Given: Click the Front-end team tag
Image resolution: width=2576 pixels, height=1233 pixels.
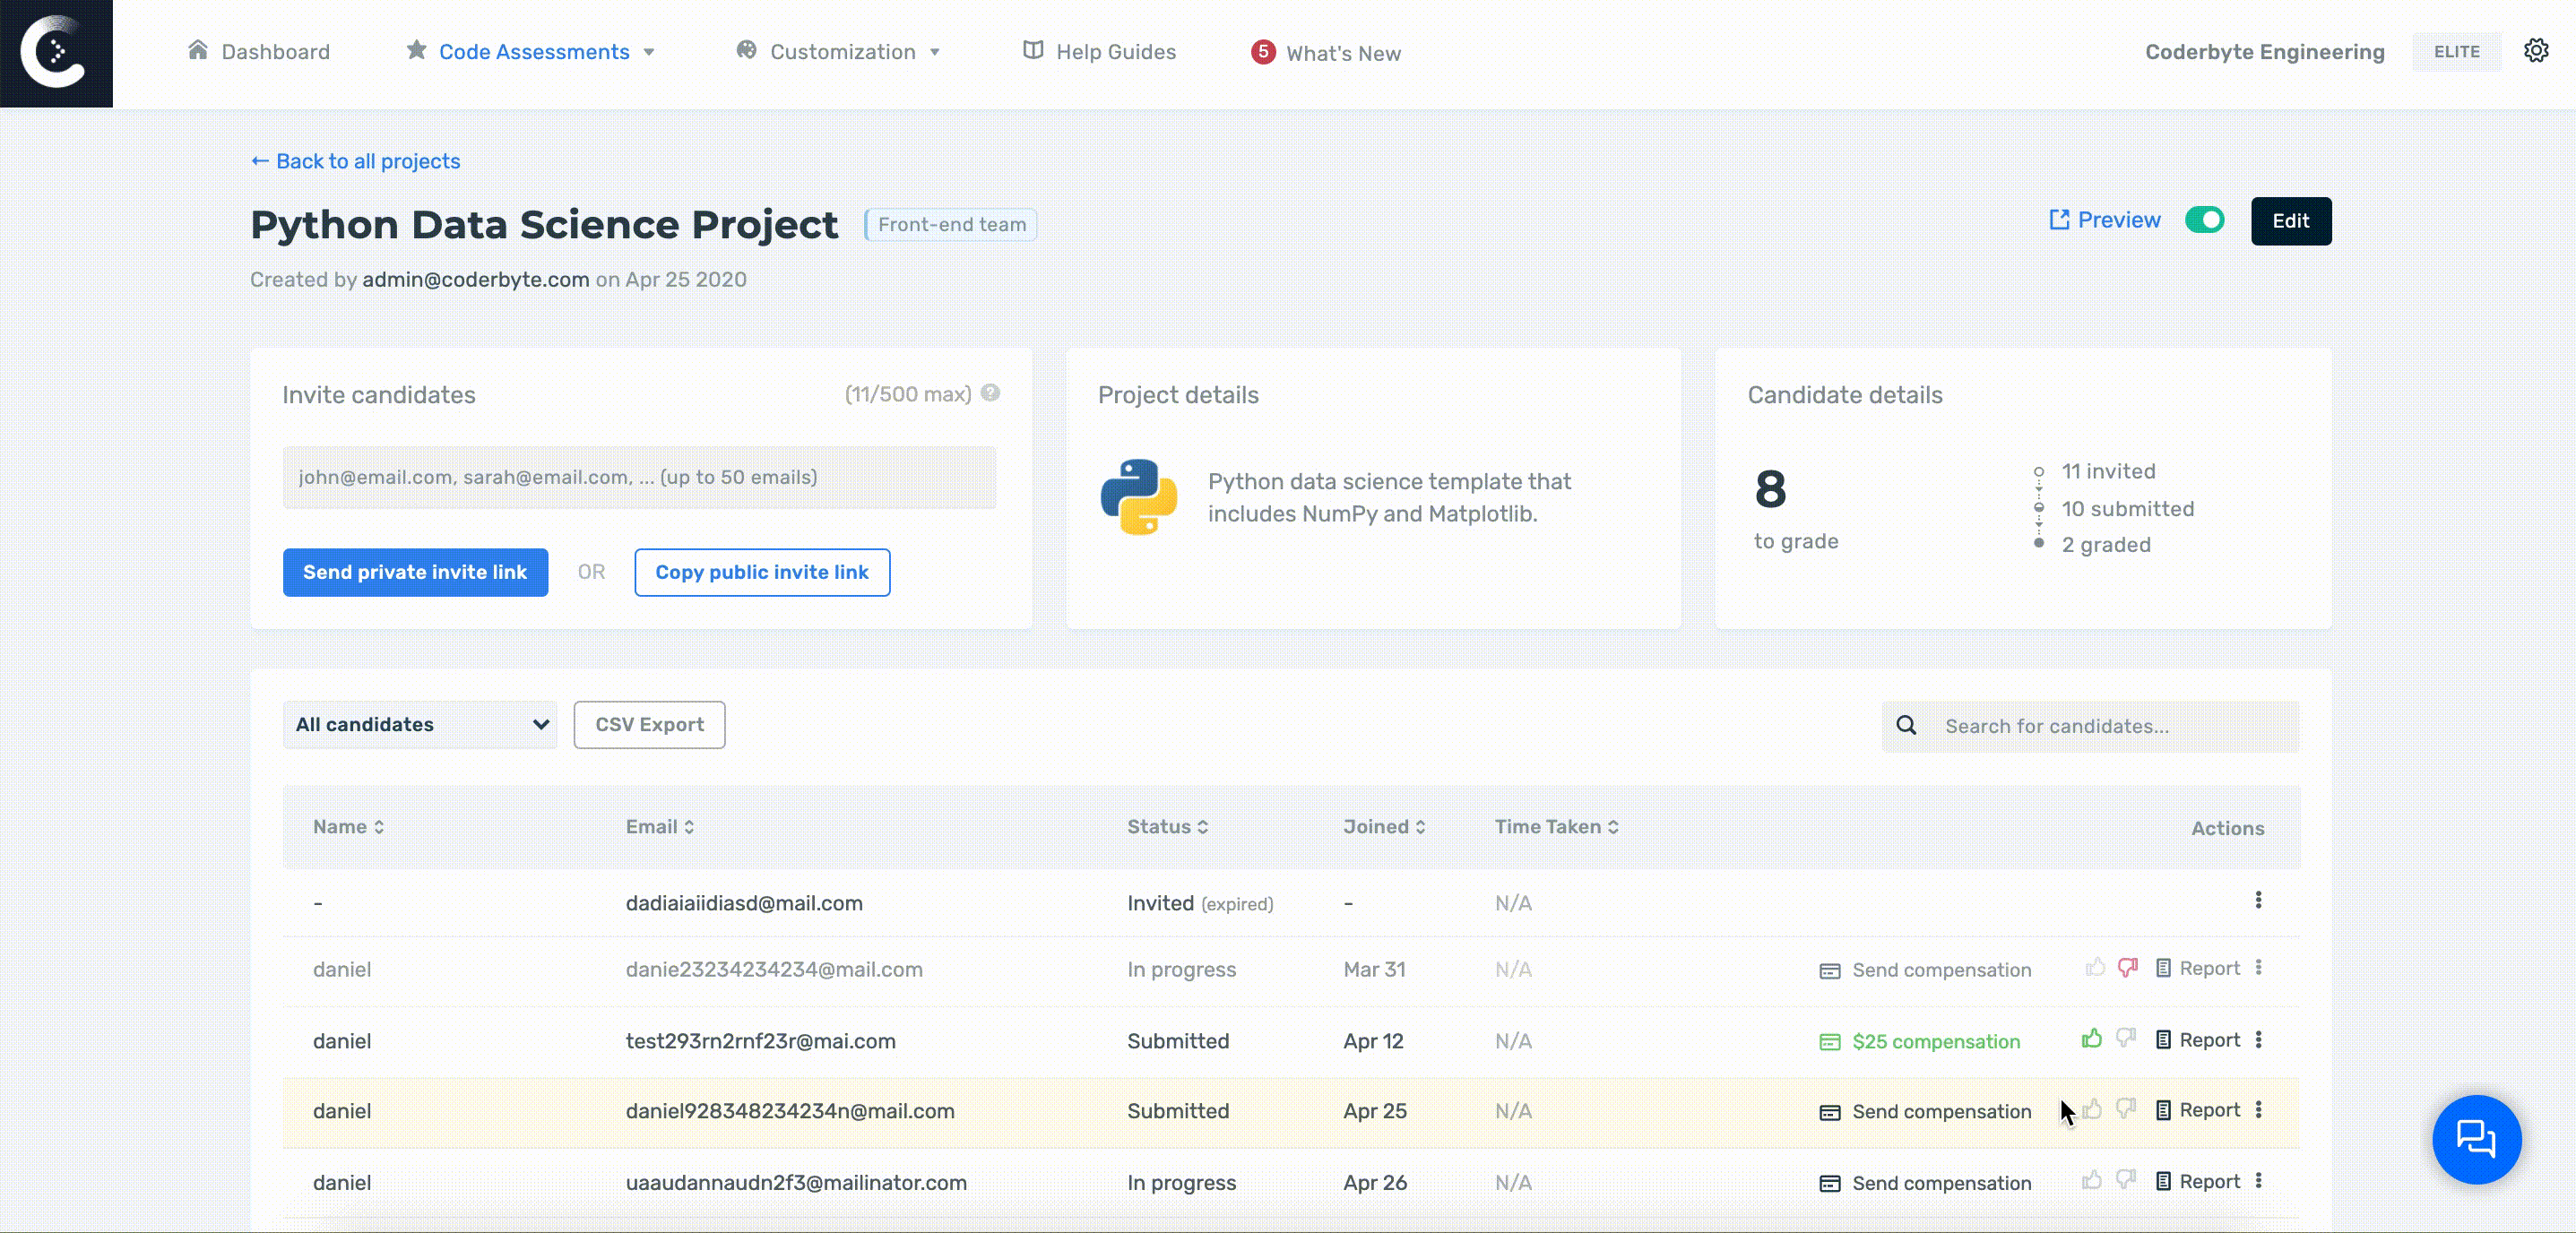Looking at the screenshot, I should coord(951,224).
